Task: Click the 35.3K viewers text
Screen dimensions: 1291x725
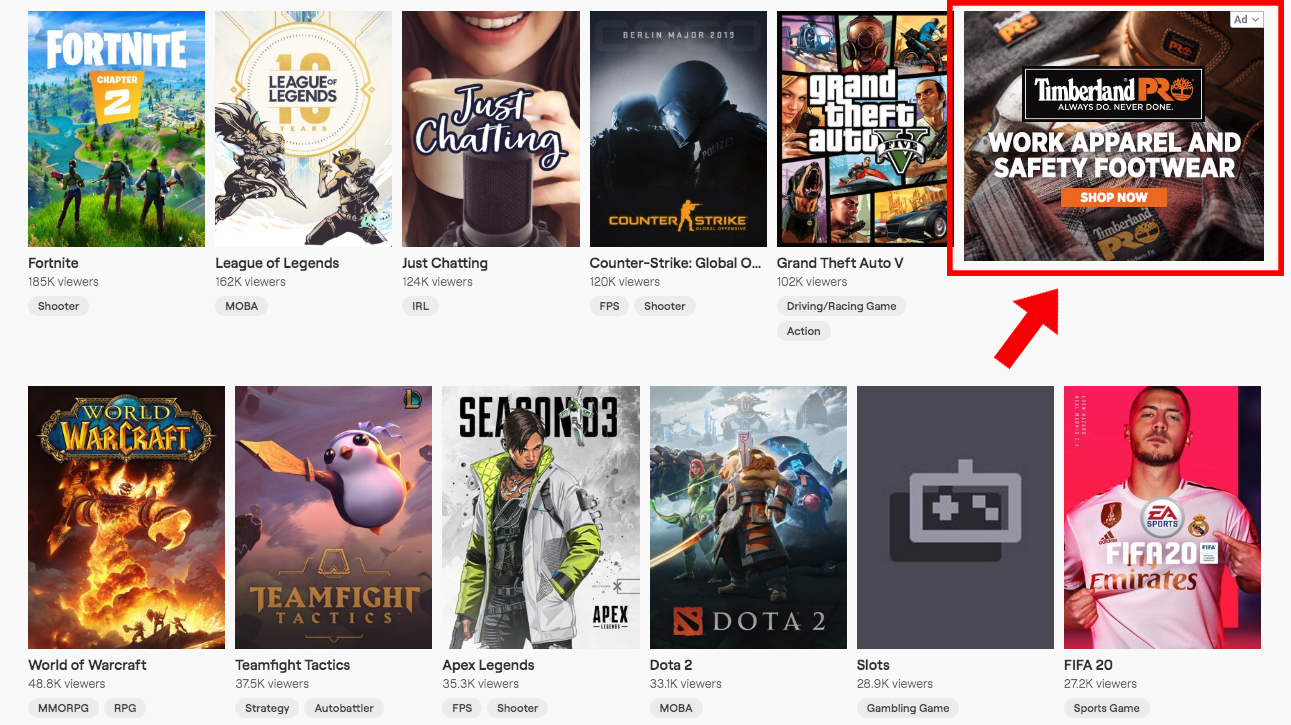Action: (480, 684)
